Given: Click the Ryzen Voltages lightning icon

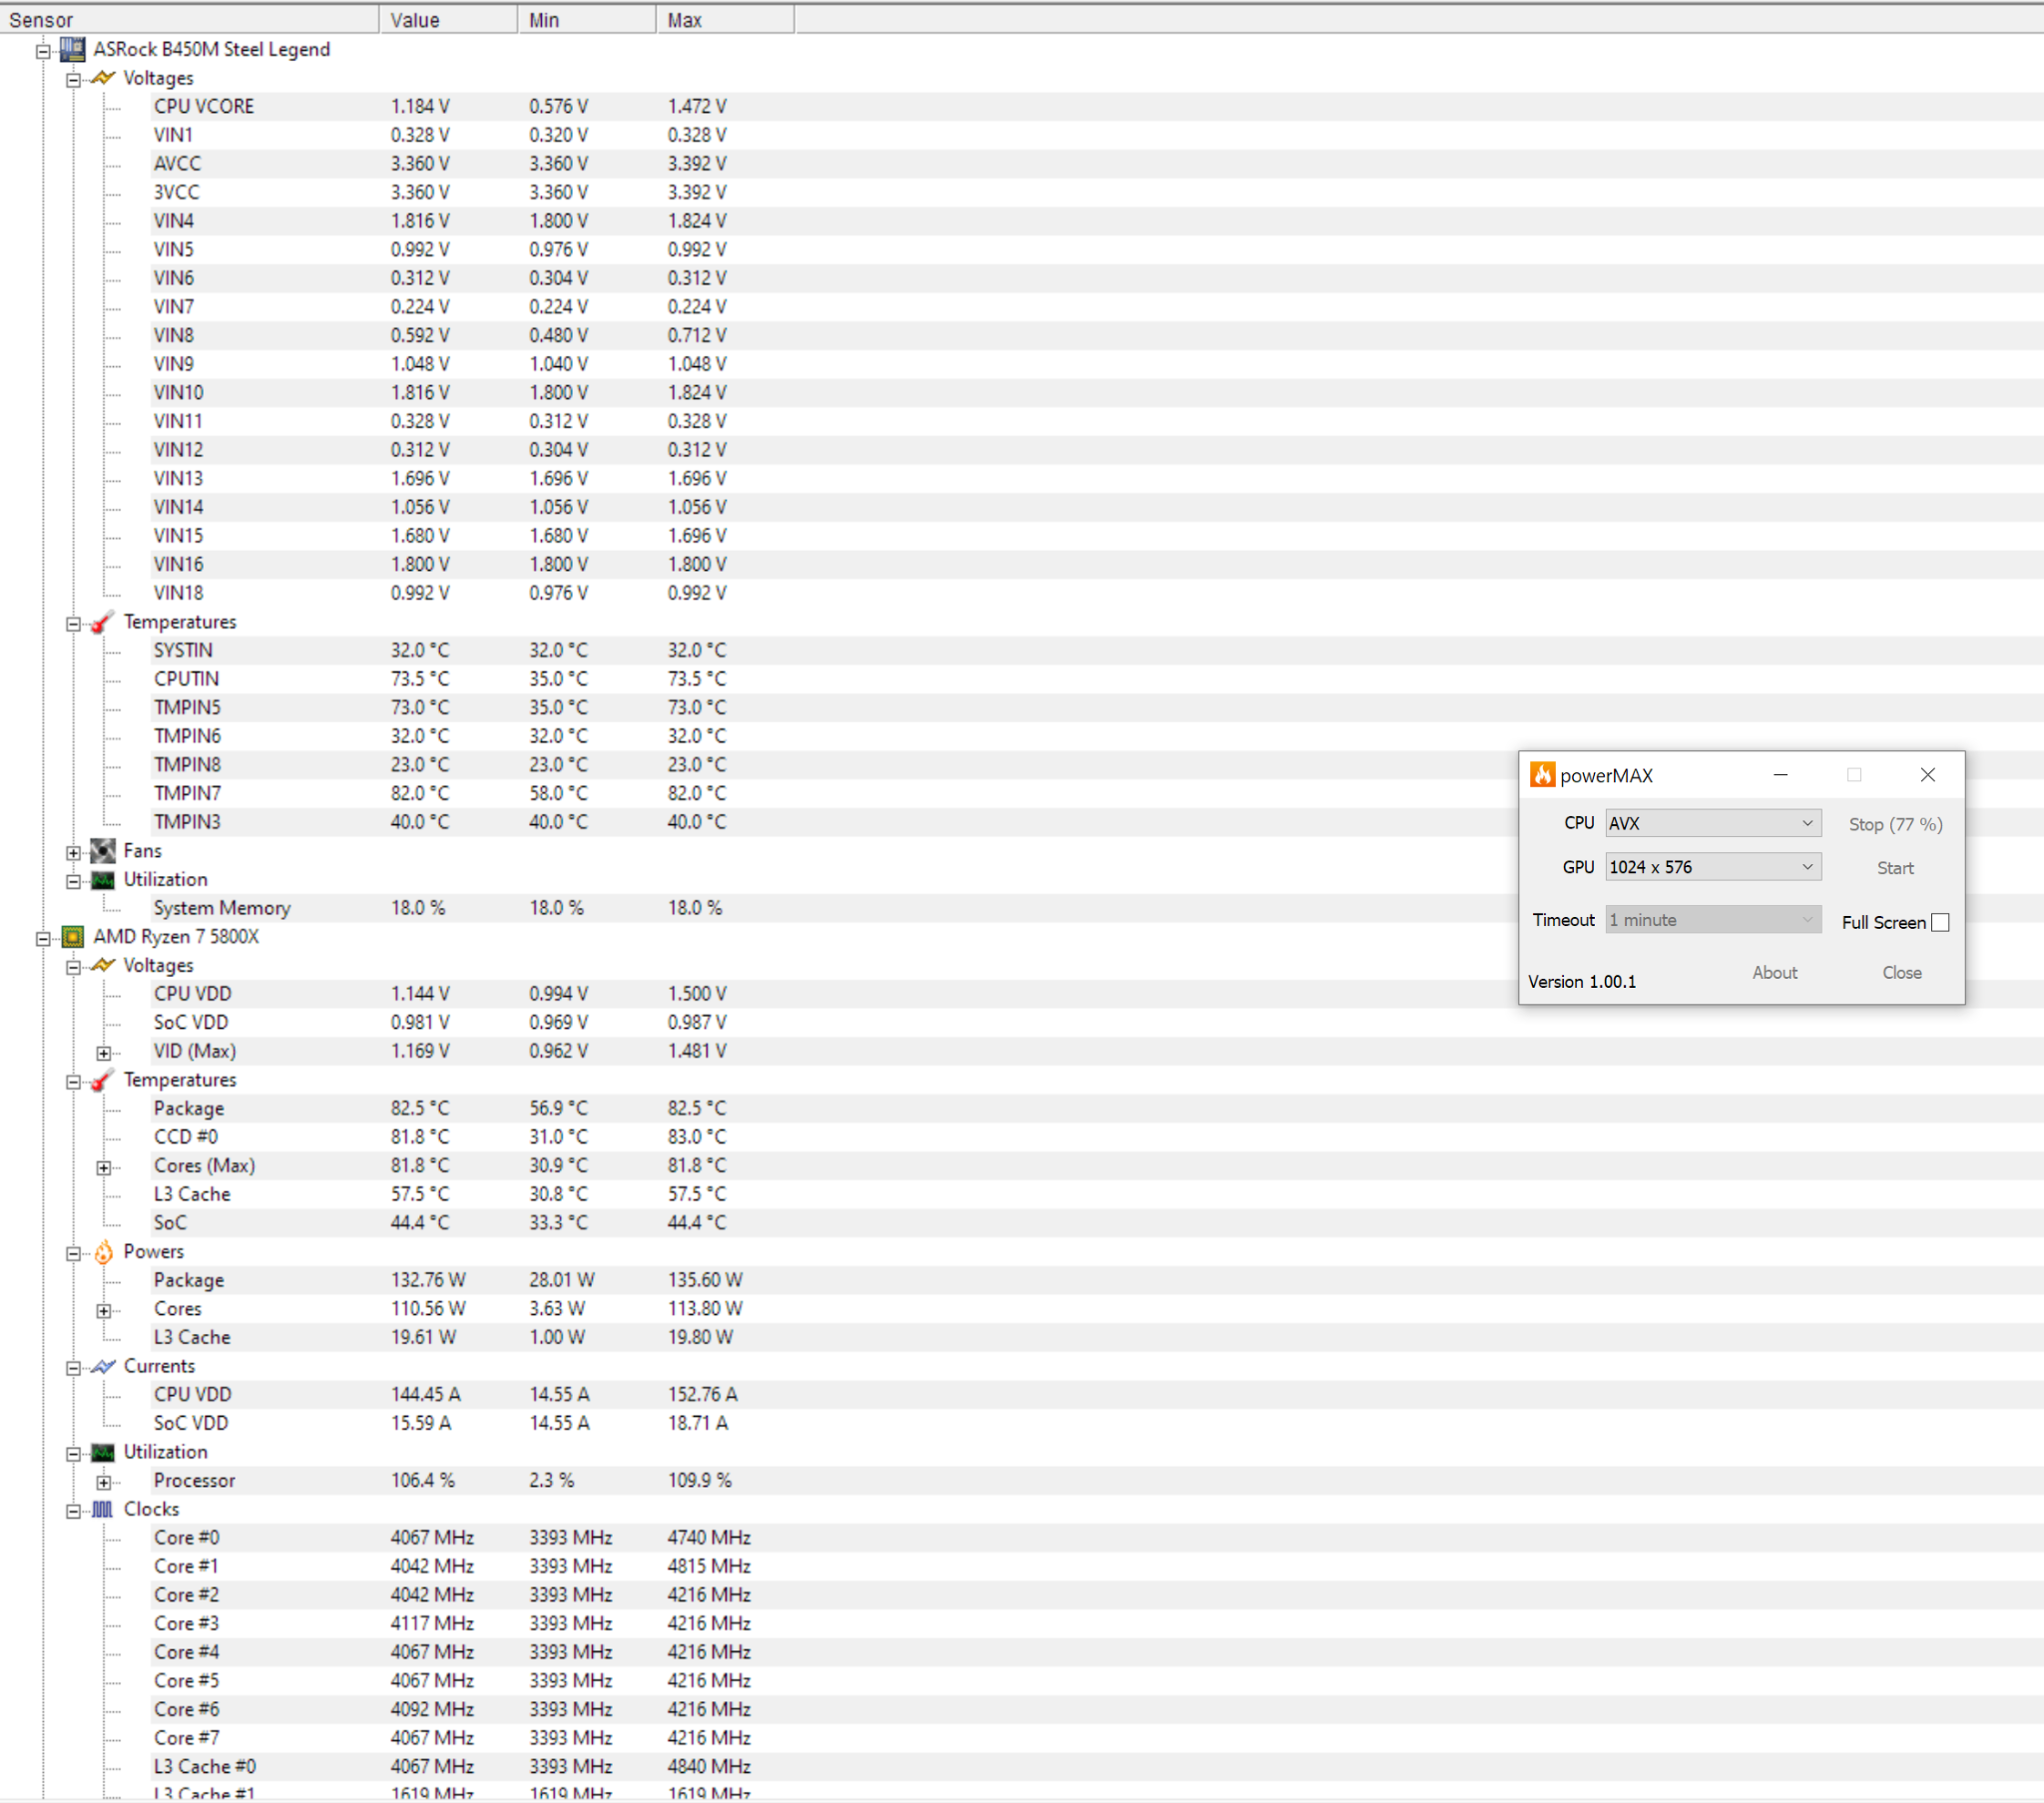Looking at the screenshot, I should coord(103,966).
